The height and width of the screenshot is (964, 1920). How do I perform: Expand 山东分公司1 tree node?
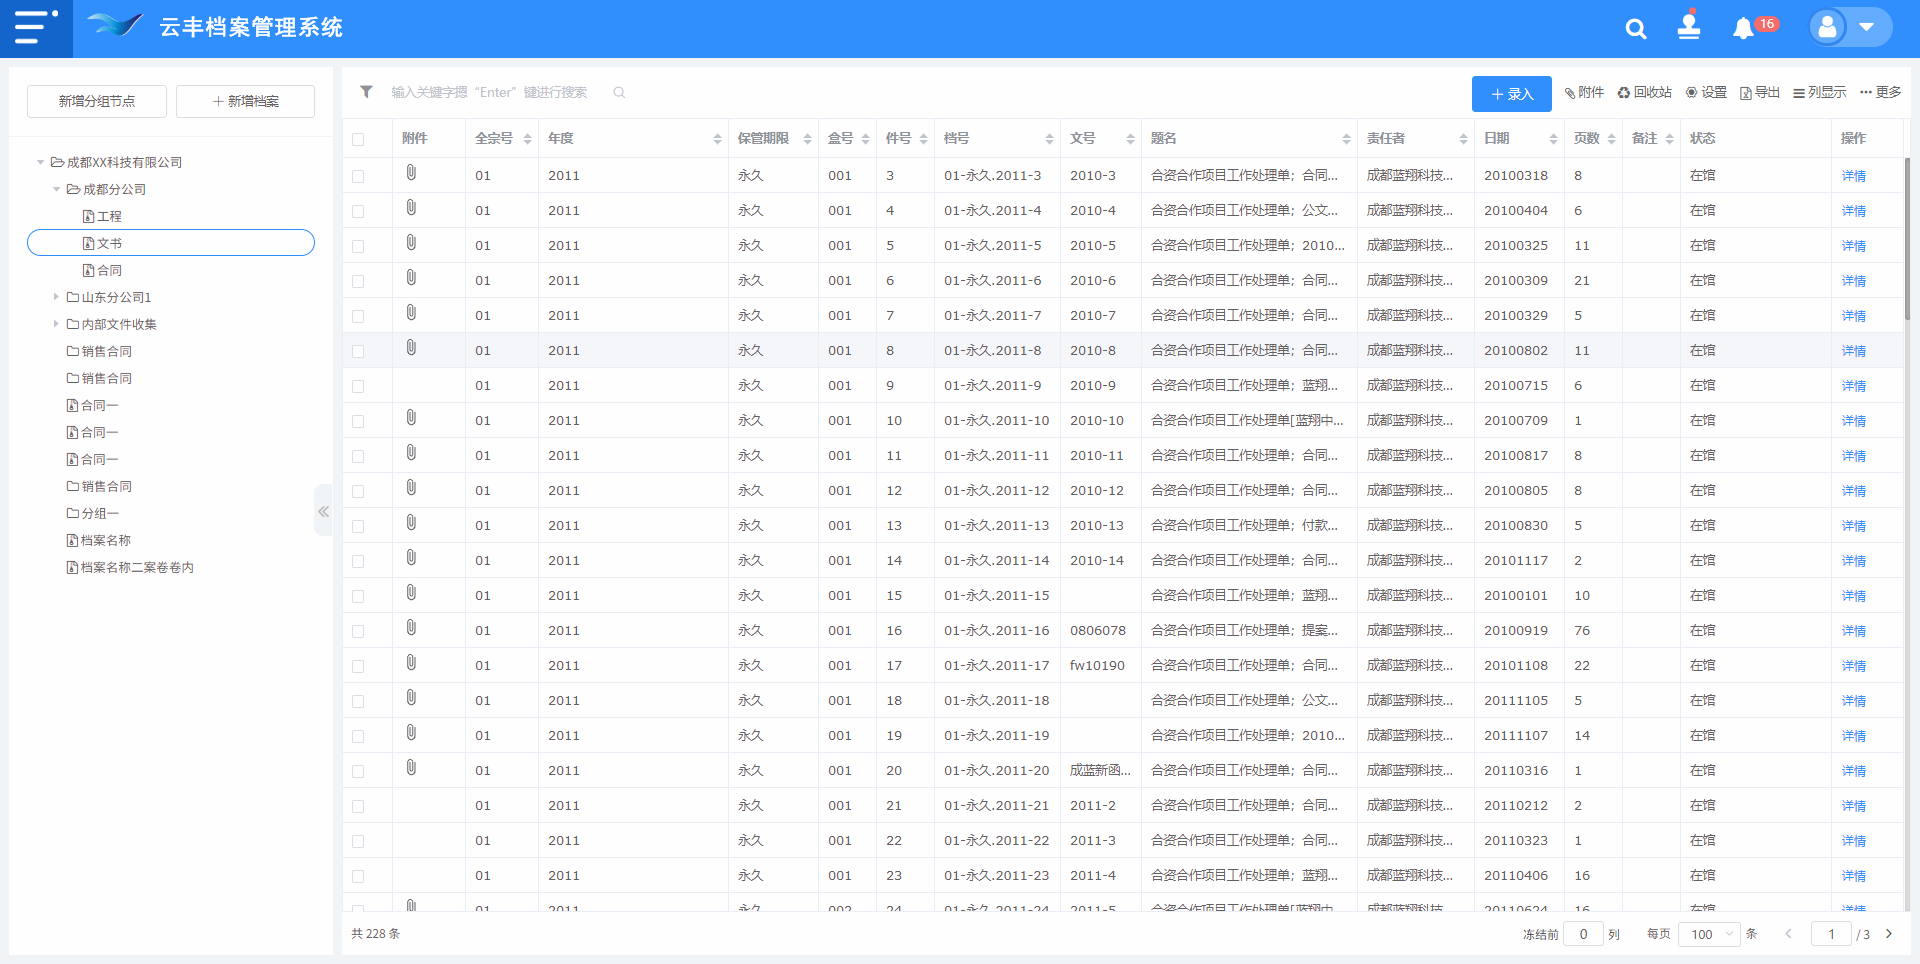pyautogui.click(x=56, y=297)
